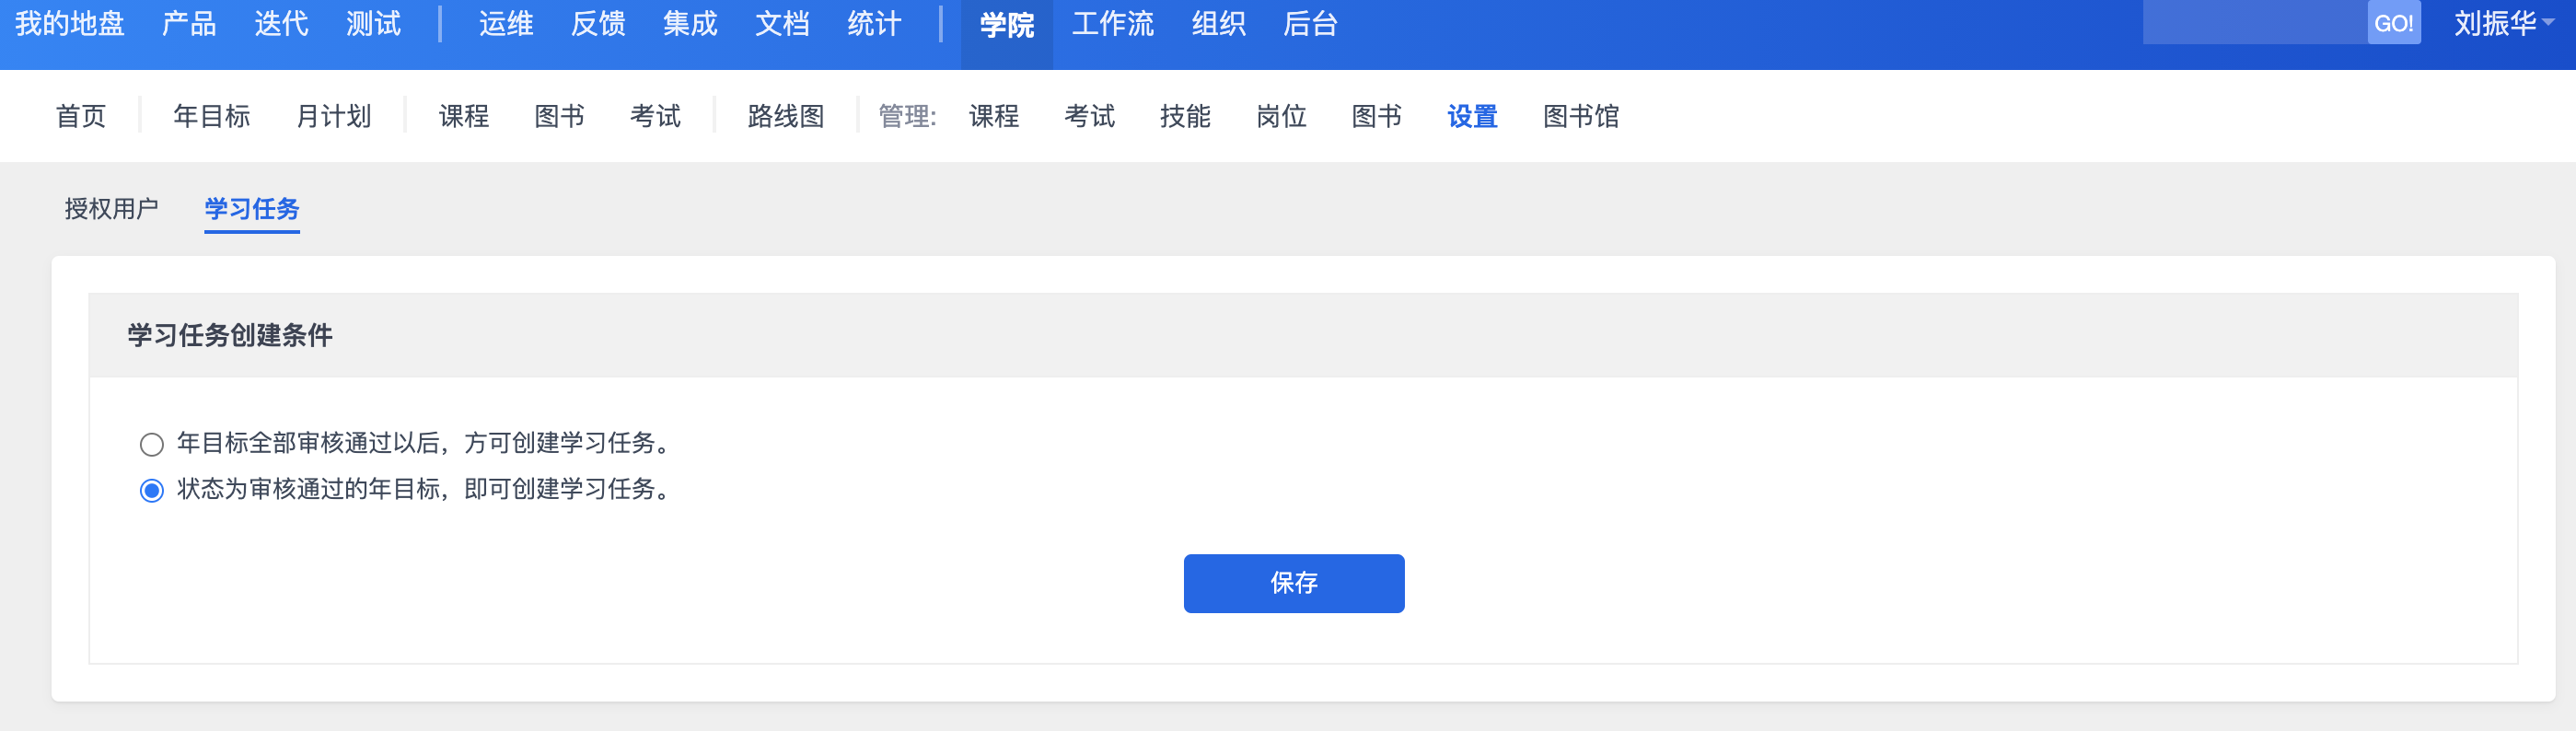Screen dimensions: 2576x731
Task: Open 工作流 top menu item
Action: click(x=1112, y=24)
